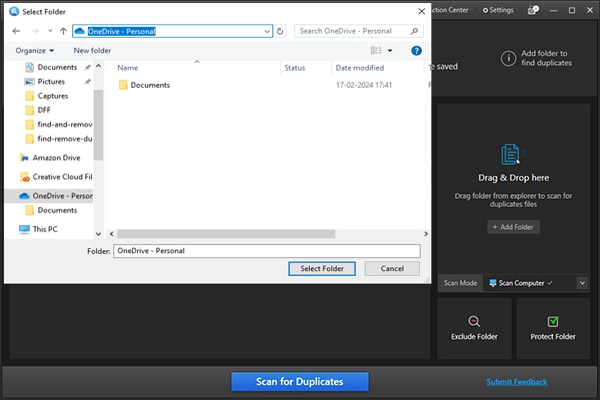Open the Organize menu
600x400 pixels.
click(34, 51)
